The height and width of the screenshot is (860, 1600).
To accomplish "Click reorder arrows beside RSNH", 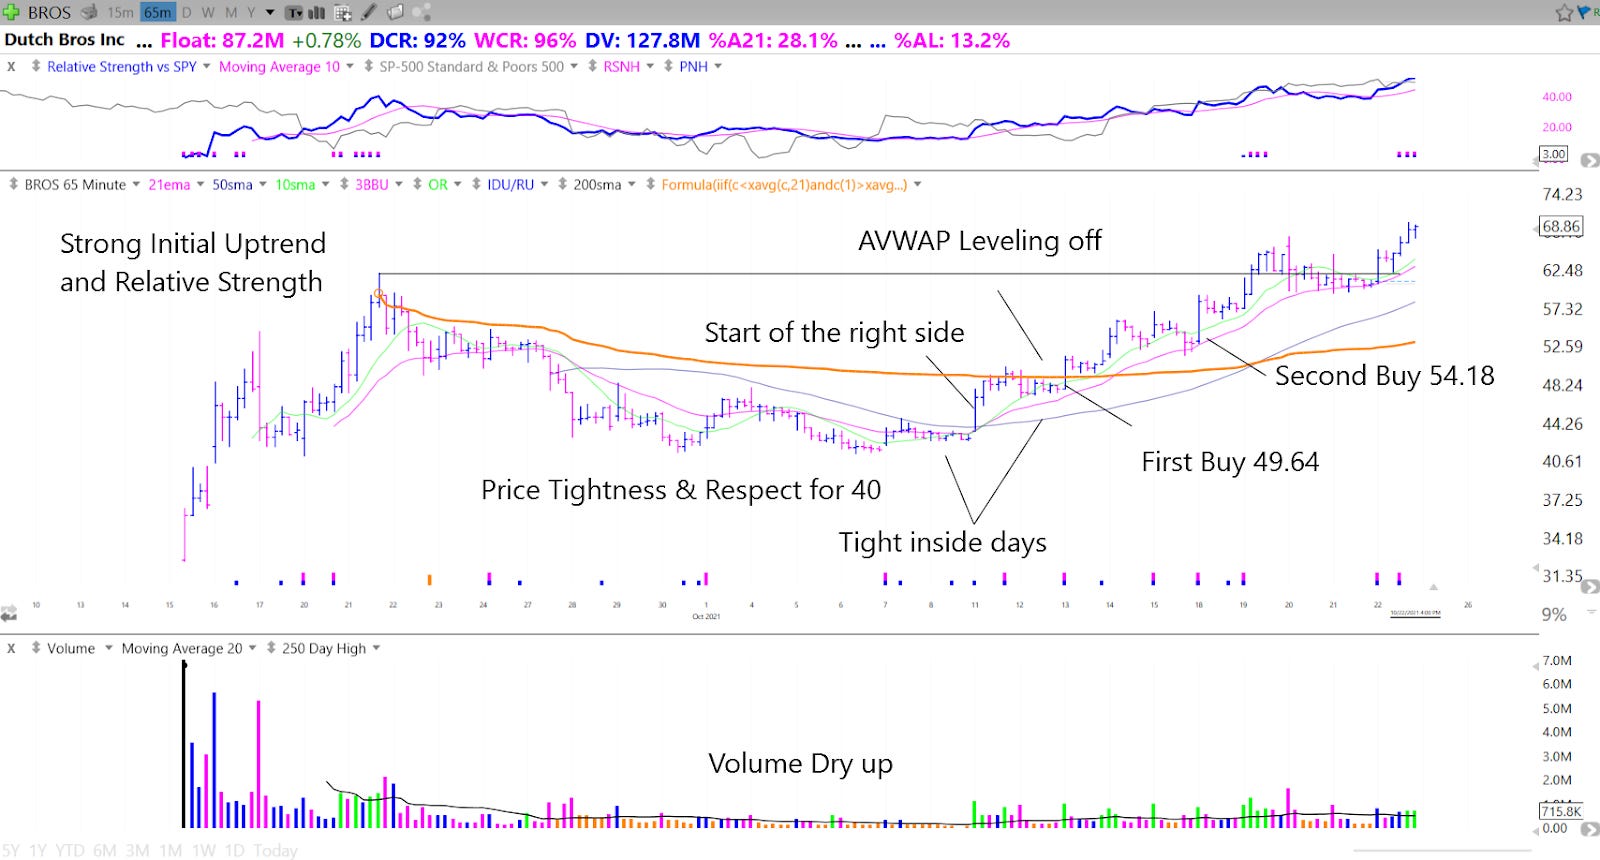I will (x=592, y=66).
